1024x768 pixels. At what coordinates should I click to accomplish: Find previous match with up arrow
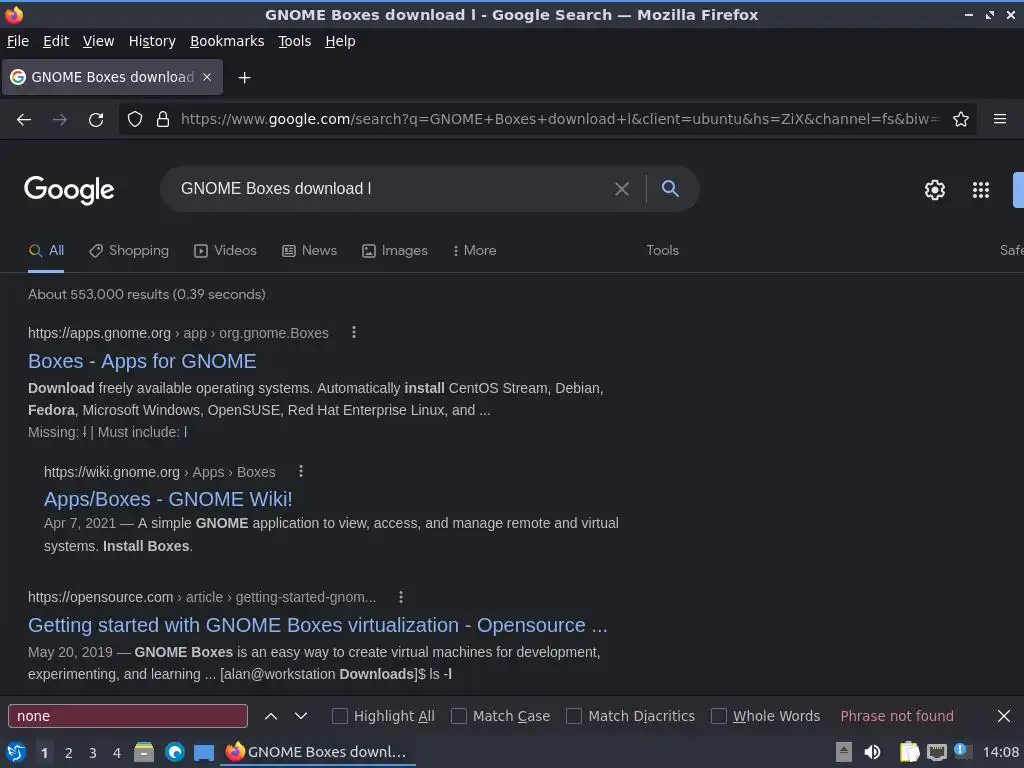click(271, 716)
